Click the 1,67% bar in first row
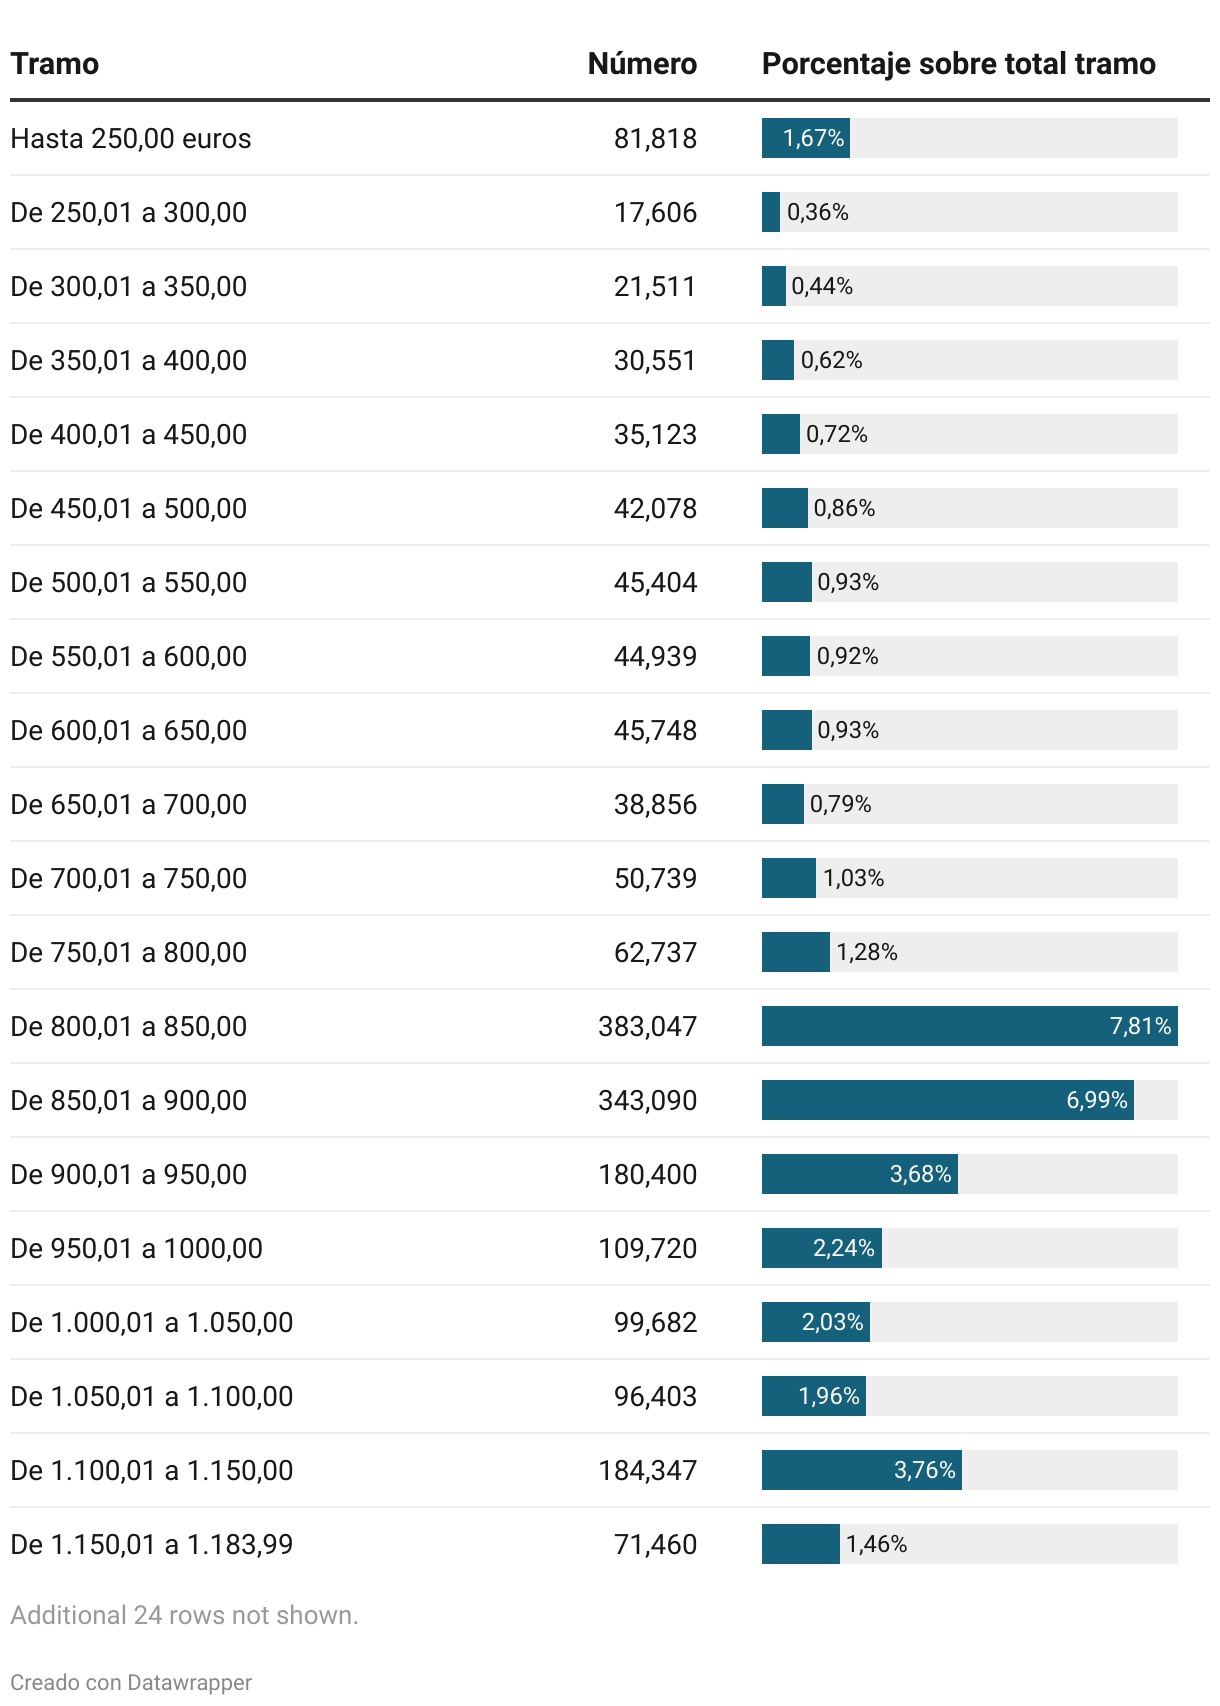 pos(805,138)
